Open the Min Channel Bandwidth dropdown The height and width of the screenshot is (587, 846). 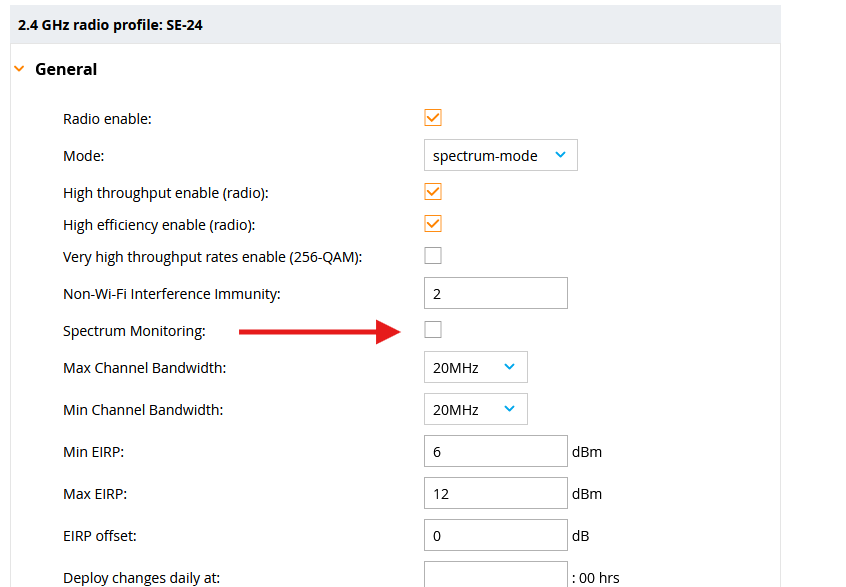(476, 409)
